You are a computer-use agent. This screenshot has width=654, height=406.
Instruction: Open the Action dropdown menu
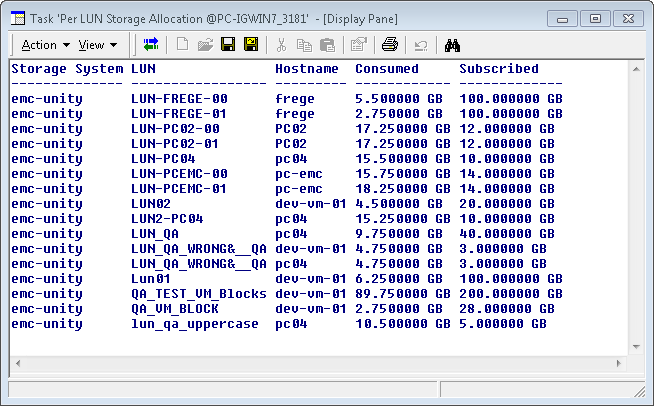click(45, 45)
